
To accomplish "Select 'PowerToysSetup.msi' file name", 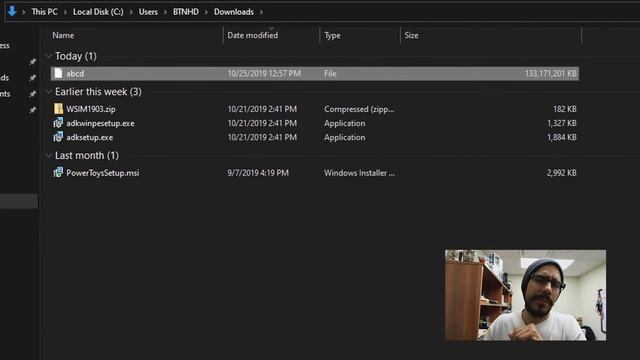I will tap(103, 173).
